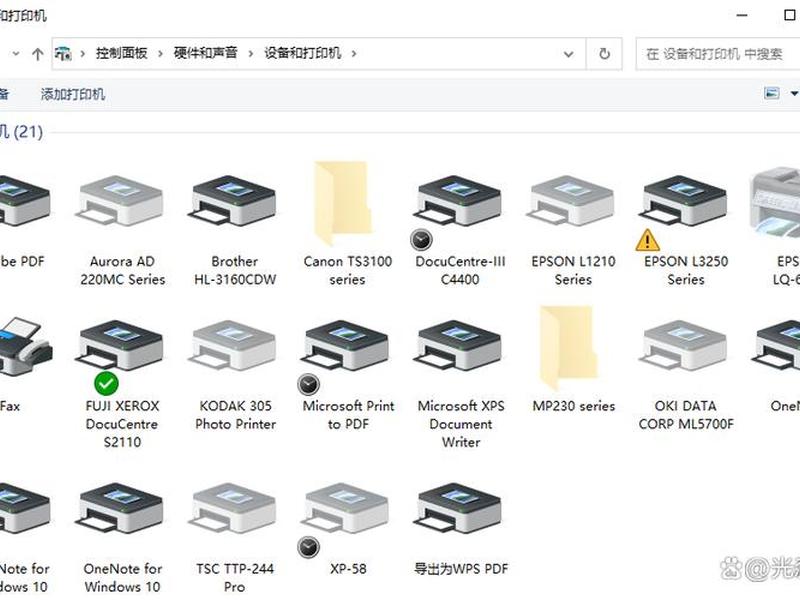The width and height of the screenshot is (800, 600).
Task: Select the OneNote for Windows 10 printer icon
Action: (121, 508)
